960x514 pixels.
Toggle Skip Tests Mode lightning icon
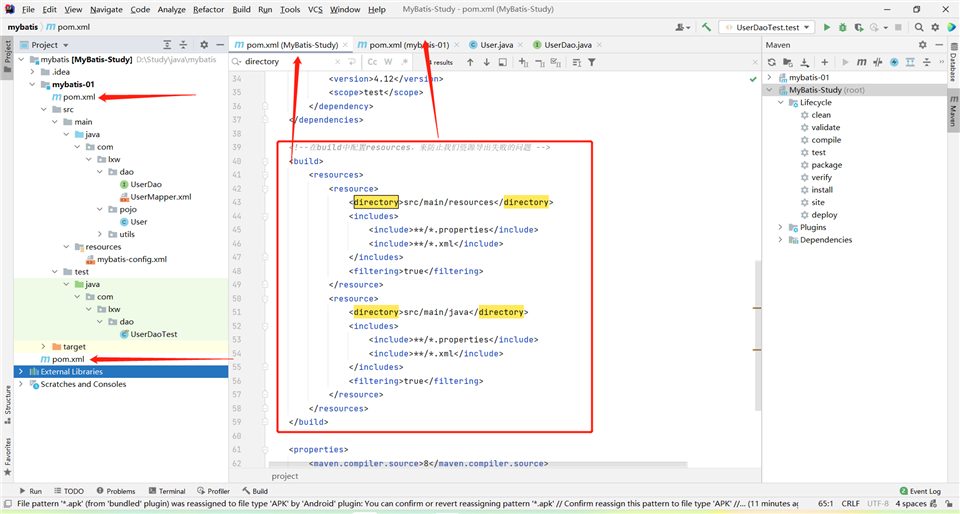click(x=894, y=62)
